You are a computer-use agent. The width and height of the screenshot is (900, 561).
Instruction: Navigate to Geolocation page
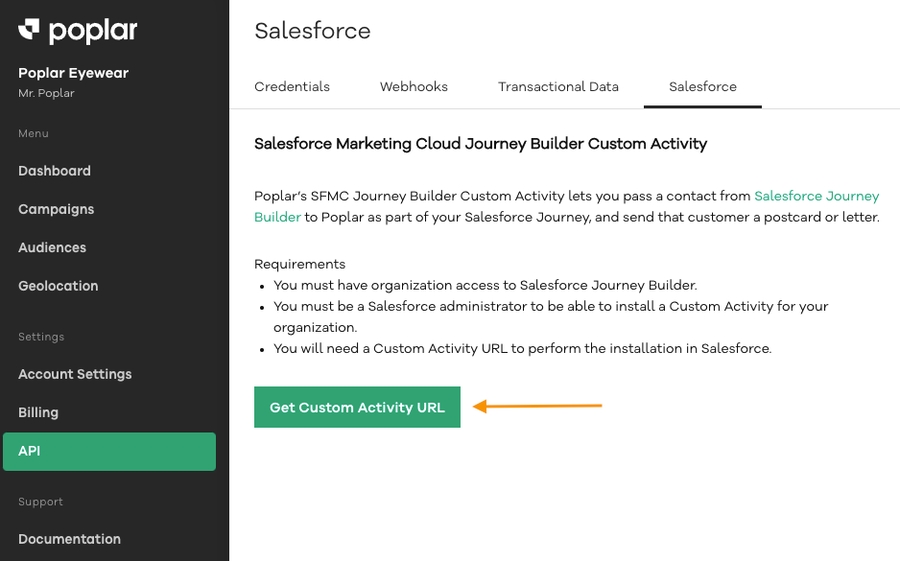tap(58, 286)
